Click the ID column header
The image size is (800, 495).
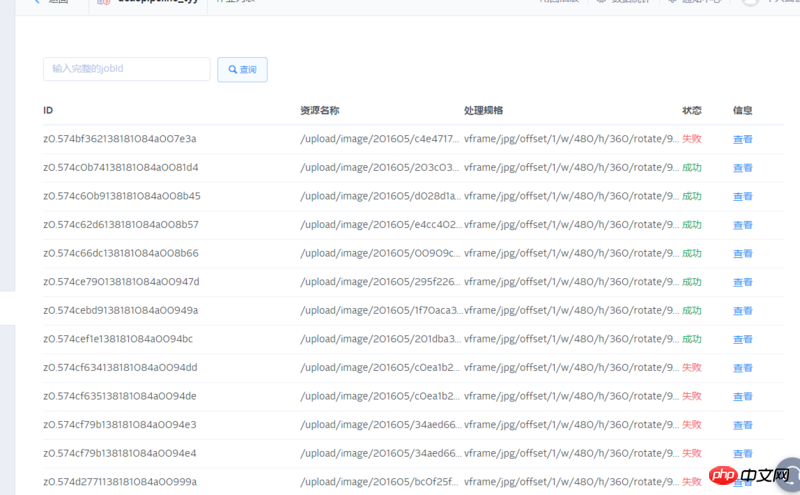click(x=48, y=111)
